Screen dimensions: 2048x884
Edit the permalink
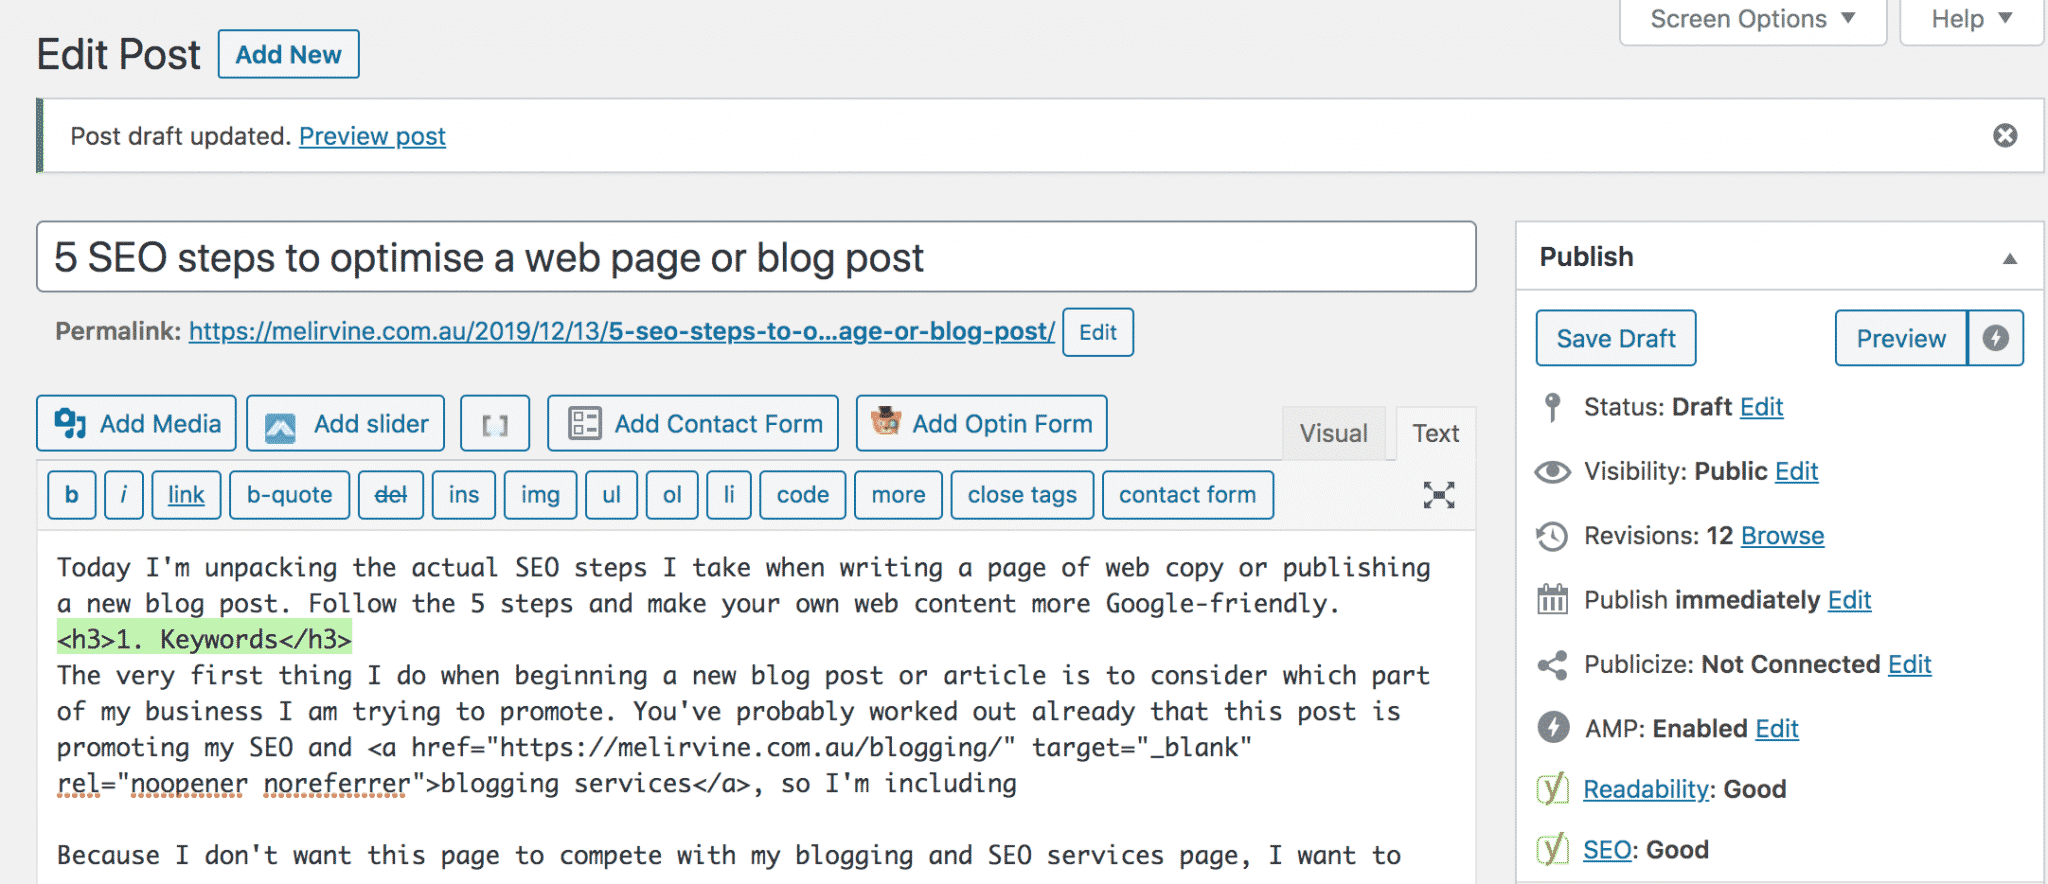coord(1097,332)
